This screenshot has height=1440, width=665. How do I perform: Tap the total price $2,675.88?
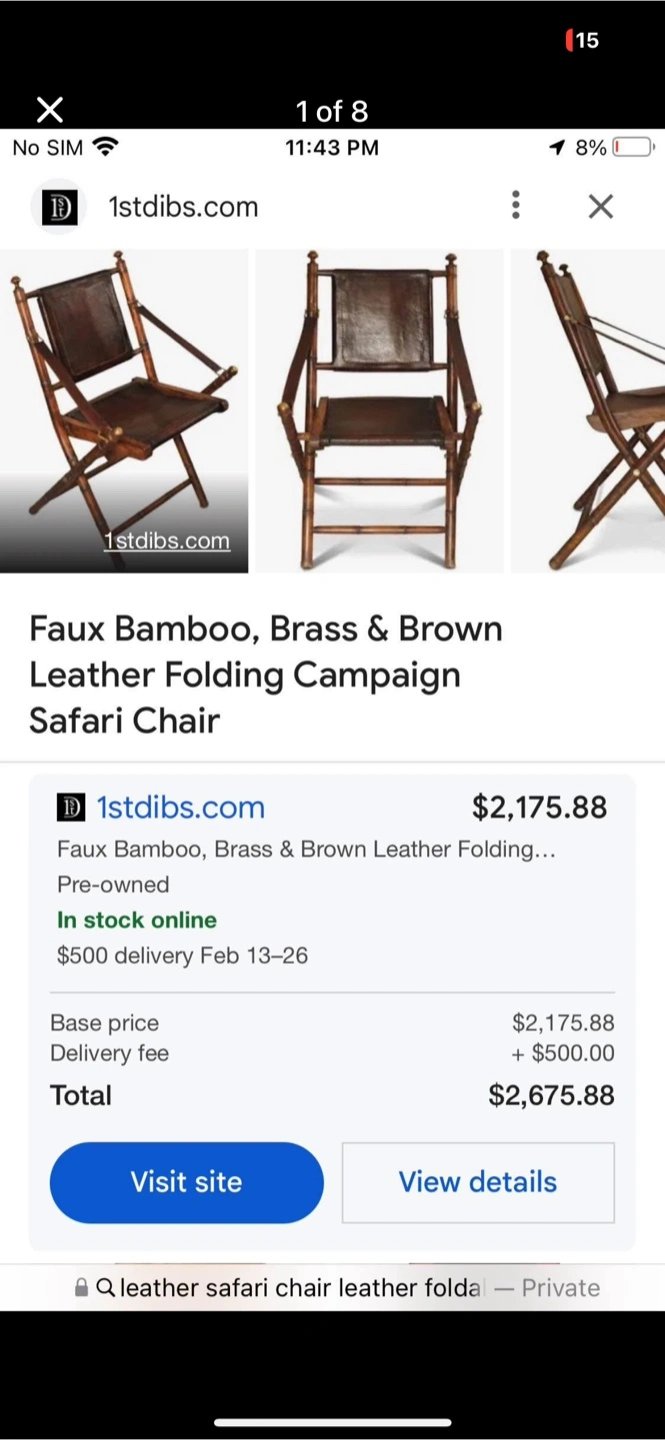(551, 1095)
